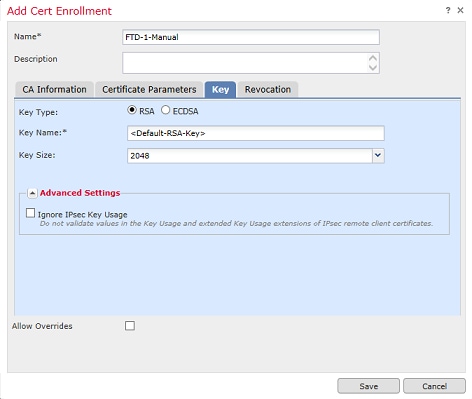Screen dimensions: 472x399
Task: Choose ECDSA key type
Action: (x=165, y=110)
